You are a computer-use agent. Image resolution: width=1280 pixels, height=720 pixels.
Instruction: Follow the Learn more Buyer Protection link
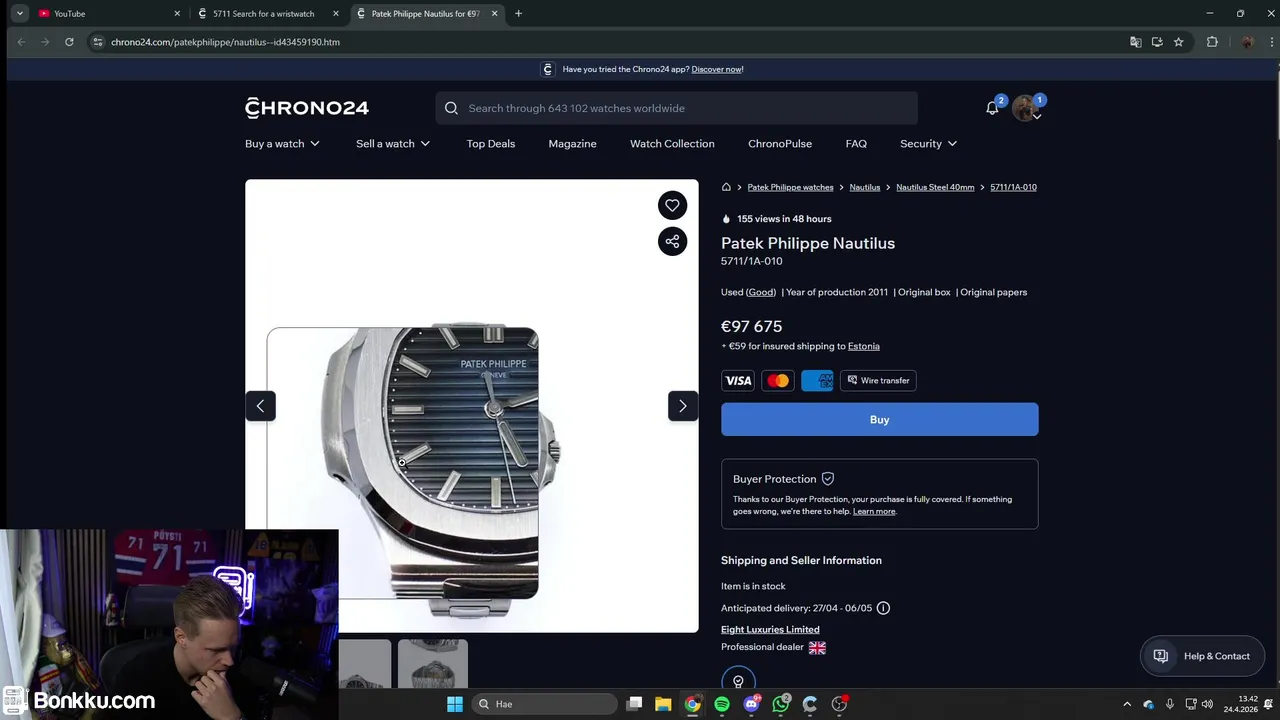(874, 511)
